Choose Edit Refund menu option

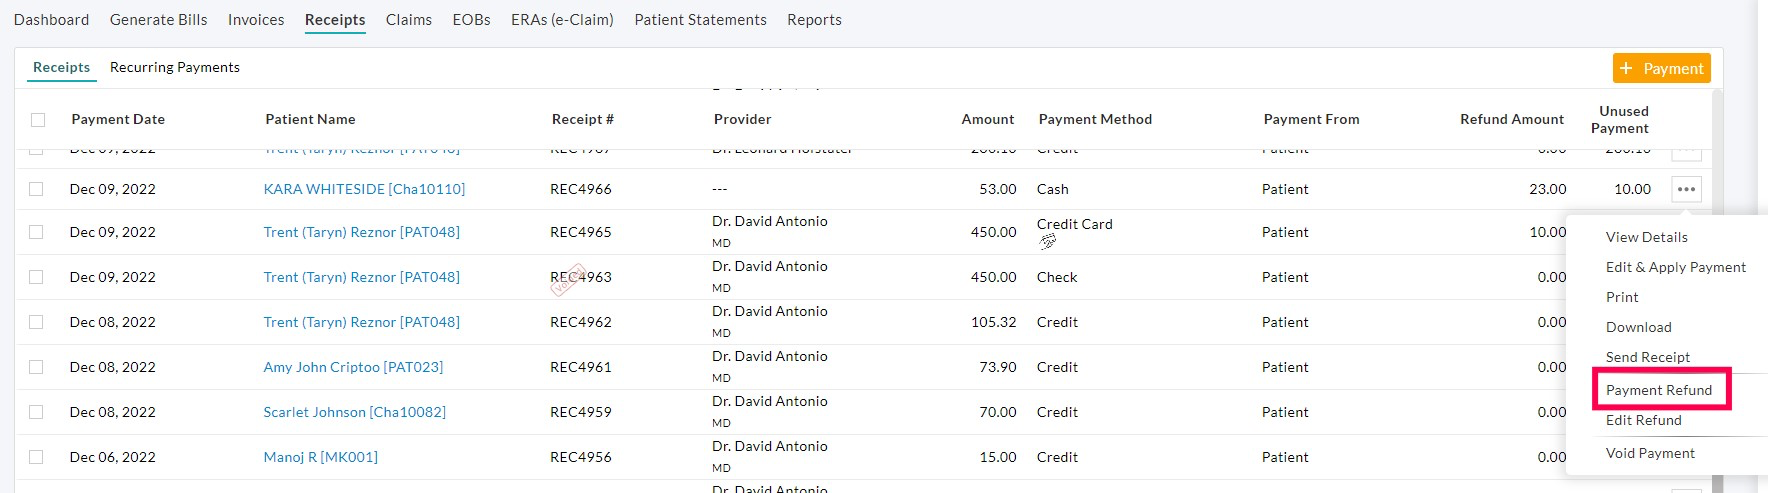tap(1643, 420)
